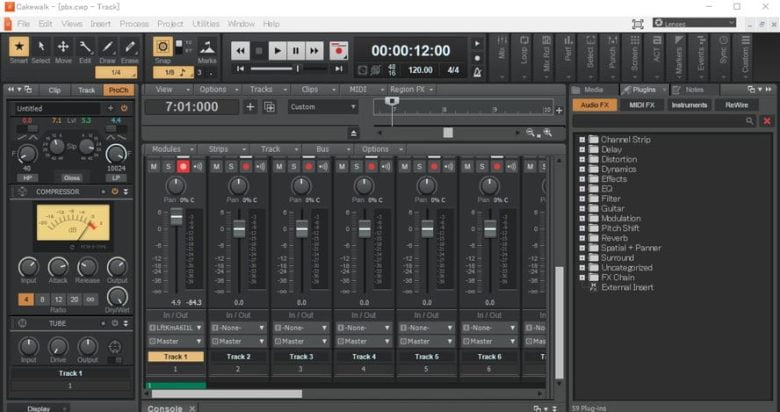Toggle the Snap button

(x=163, y=47)
